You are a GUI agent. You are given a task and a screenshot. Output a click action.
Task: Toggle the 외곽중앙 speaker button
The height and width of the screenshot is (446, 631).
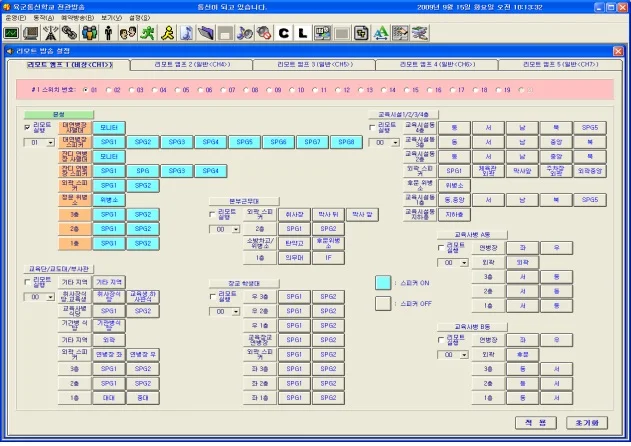pos(590,171)
